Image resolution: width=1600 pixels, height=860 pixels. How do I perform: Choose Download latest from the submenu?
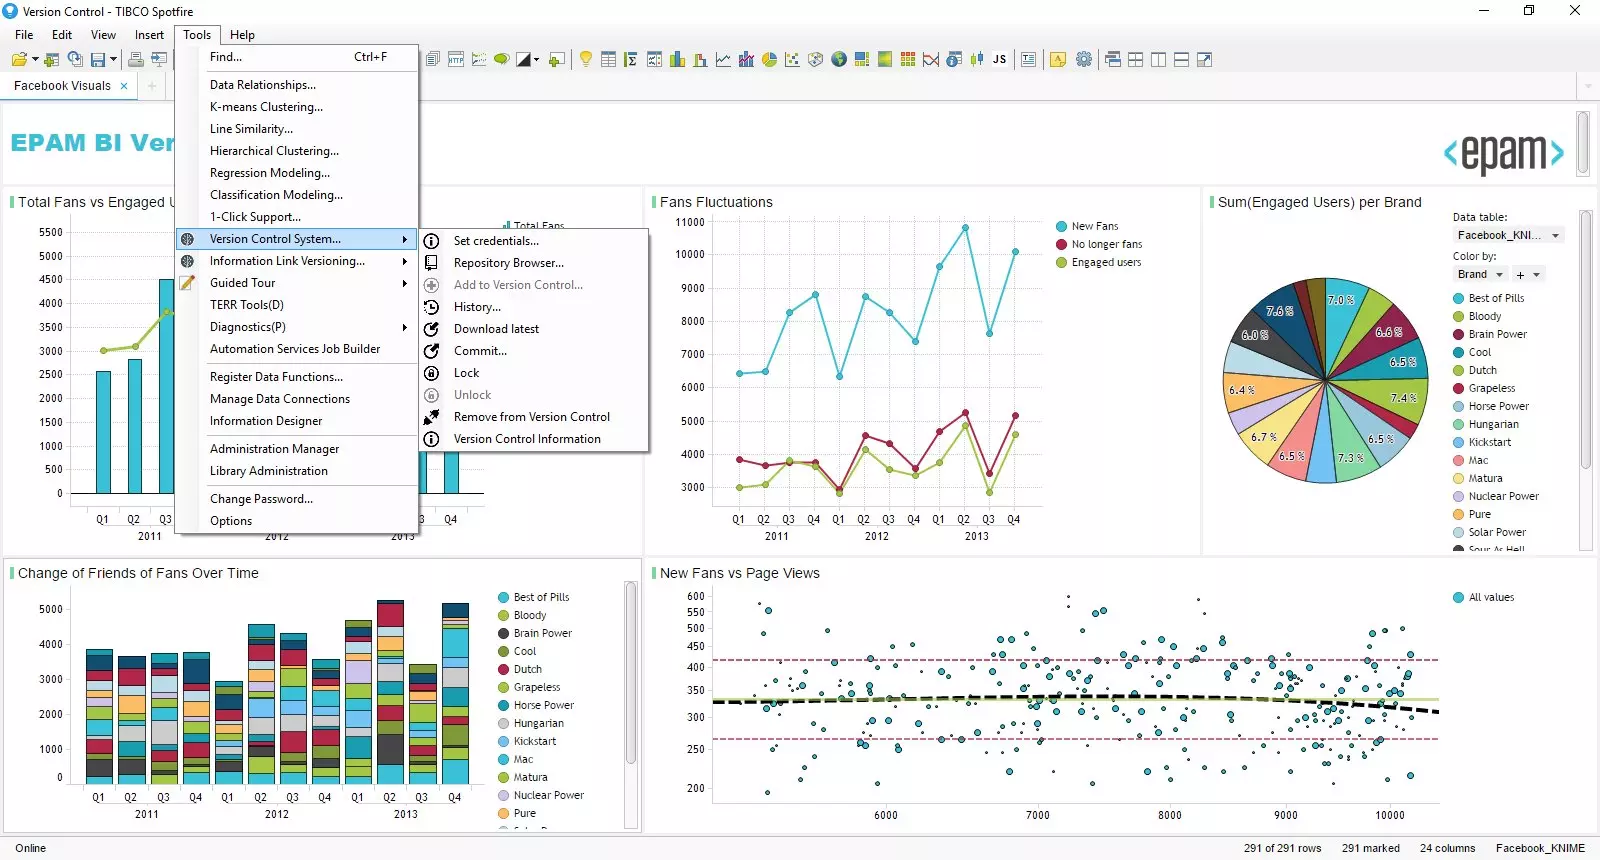(x=496, y=329)
